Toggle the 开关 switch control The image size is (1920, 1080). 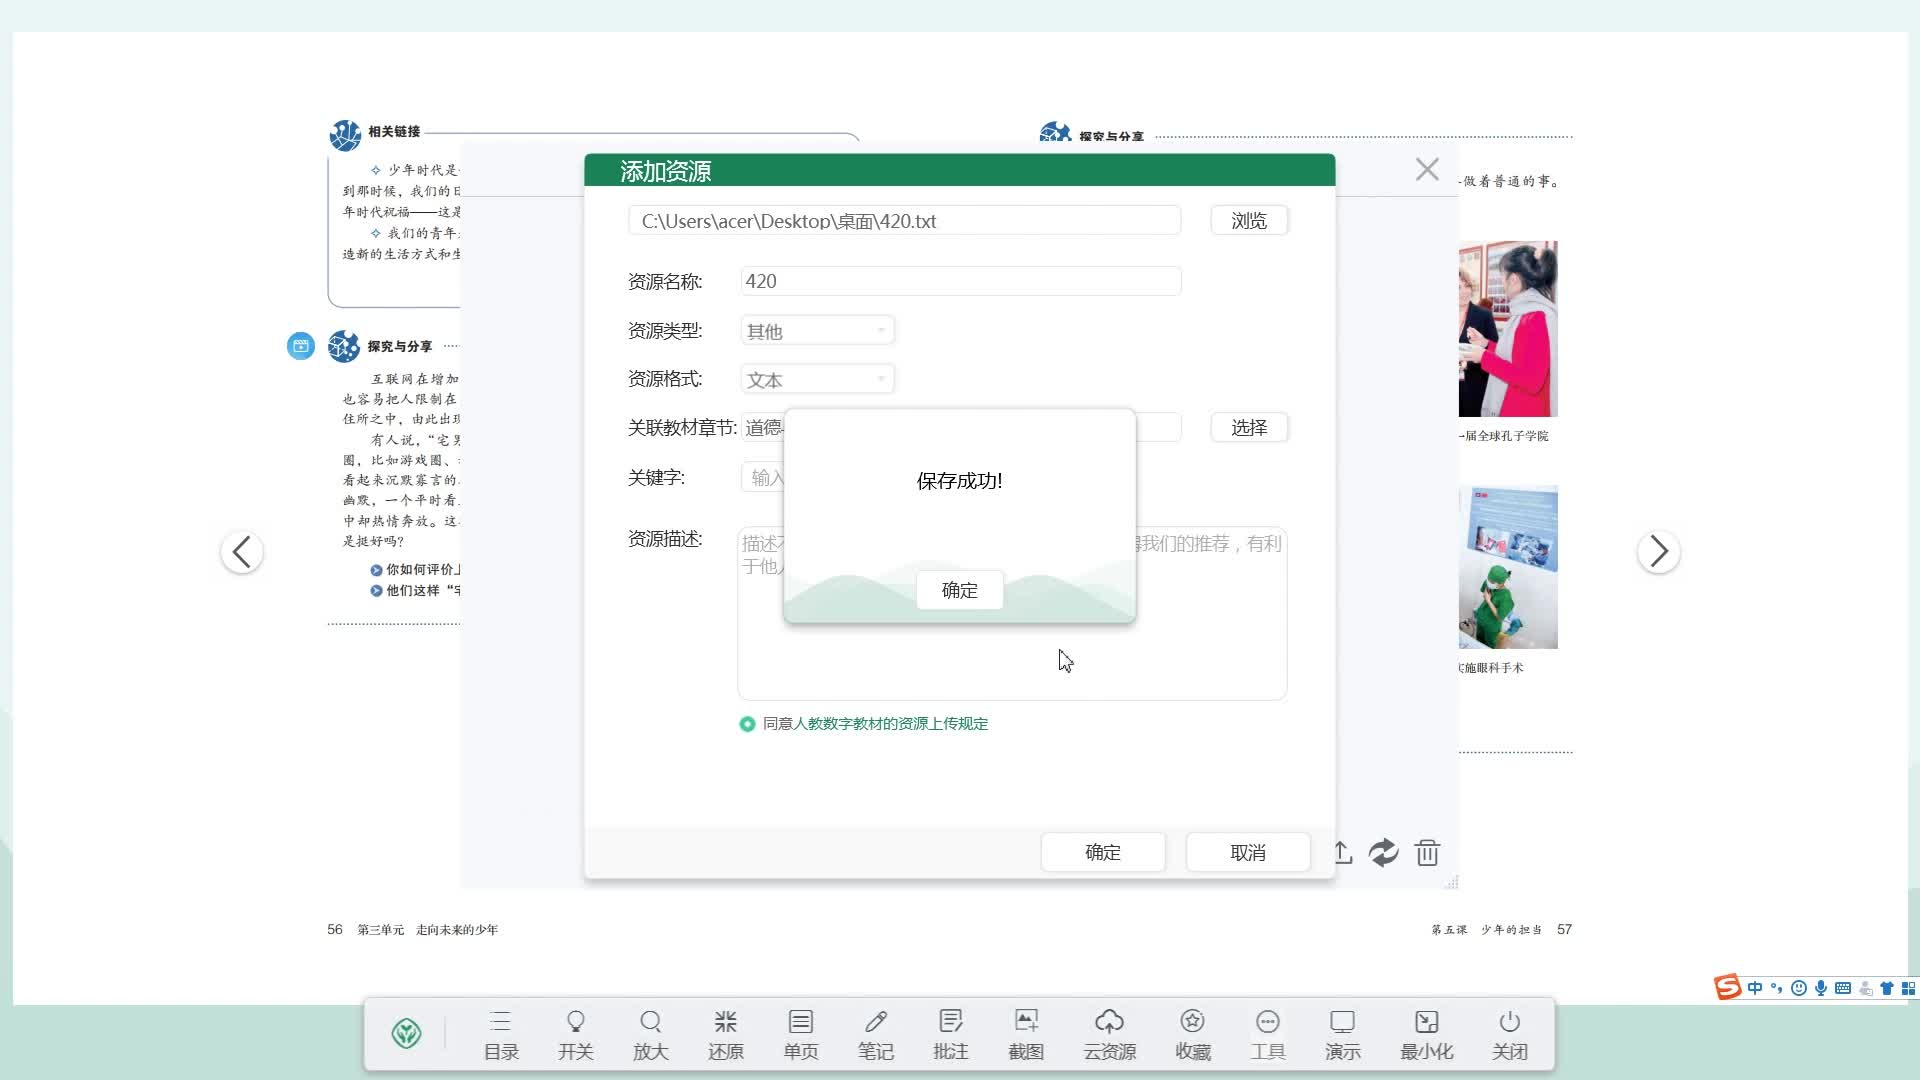pyautogui.click(x=575, y=1035)
